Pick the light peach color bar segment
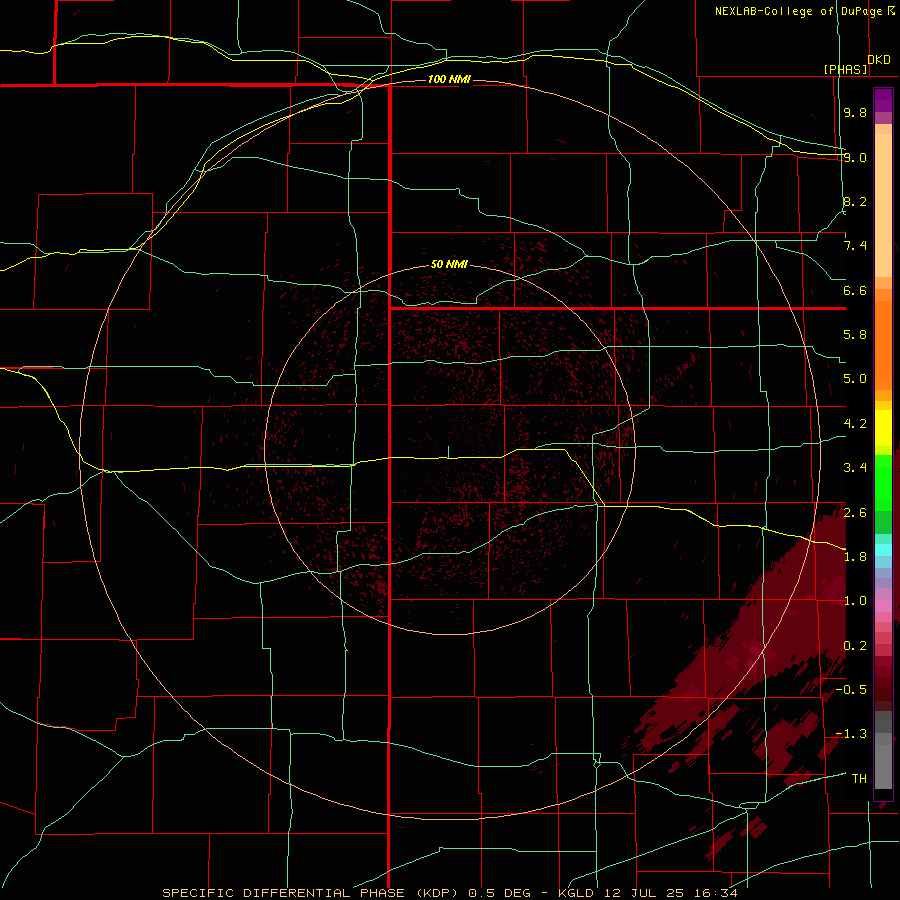This screenshot has height=900, width=900. (x=883, y=205)
